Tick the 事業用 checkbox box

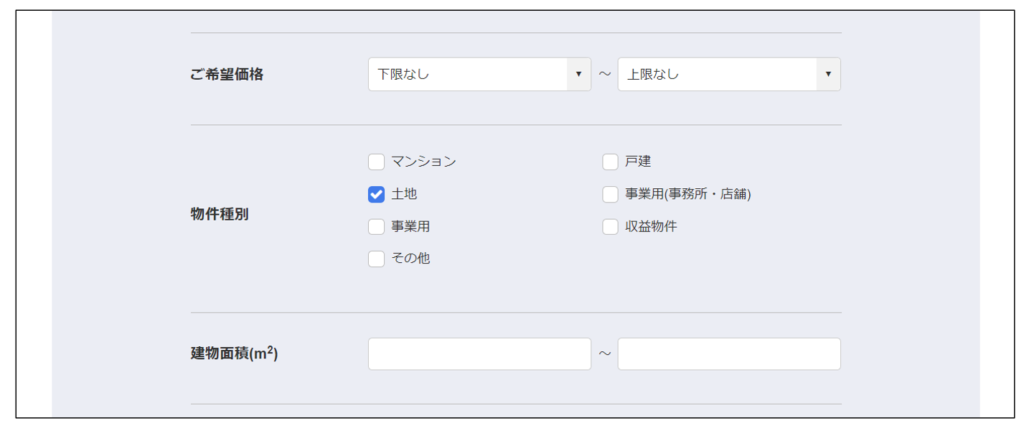376,226
